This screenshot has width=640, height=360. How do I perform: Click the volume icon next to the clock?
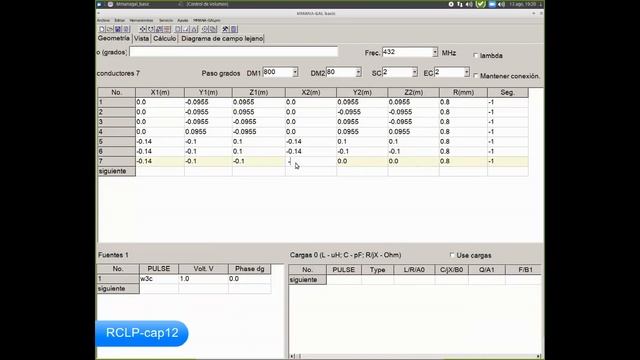[x=502, y=4]
